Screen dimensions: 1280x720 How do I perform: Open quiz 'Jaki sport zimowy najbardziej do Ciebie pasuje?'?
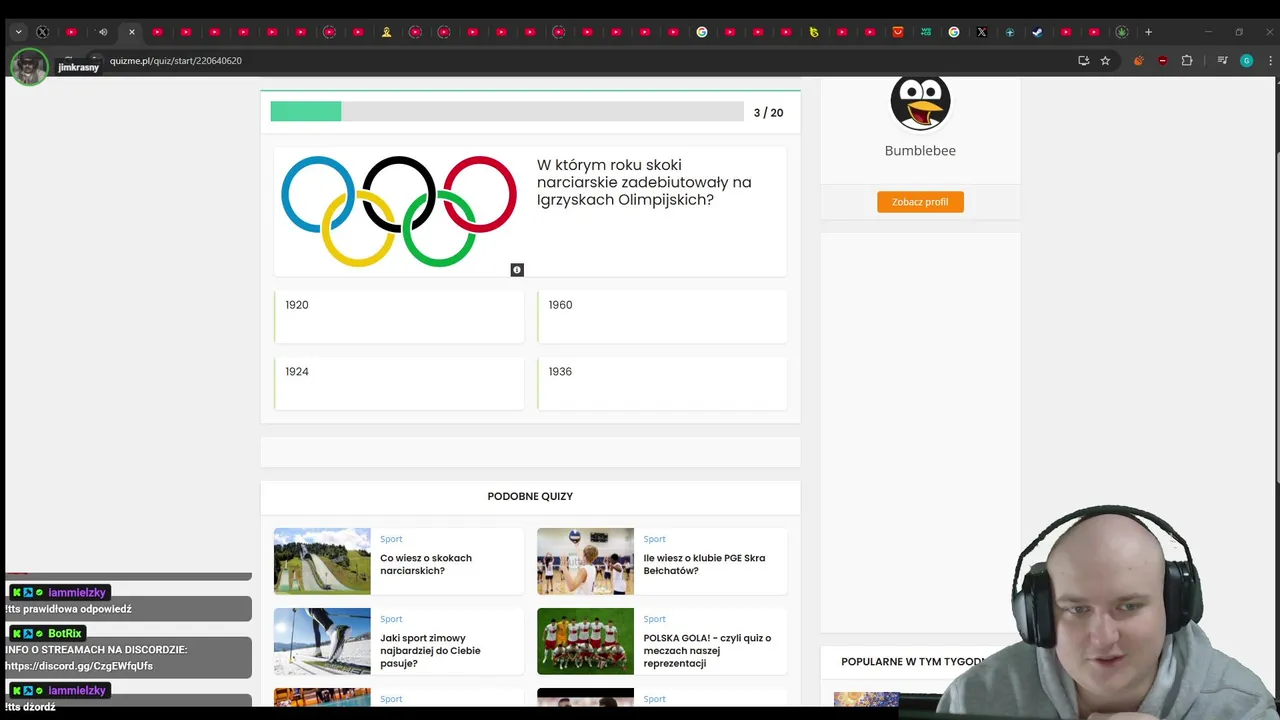430,651
